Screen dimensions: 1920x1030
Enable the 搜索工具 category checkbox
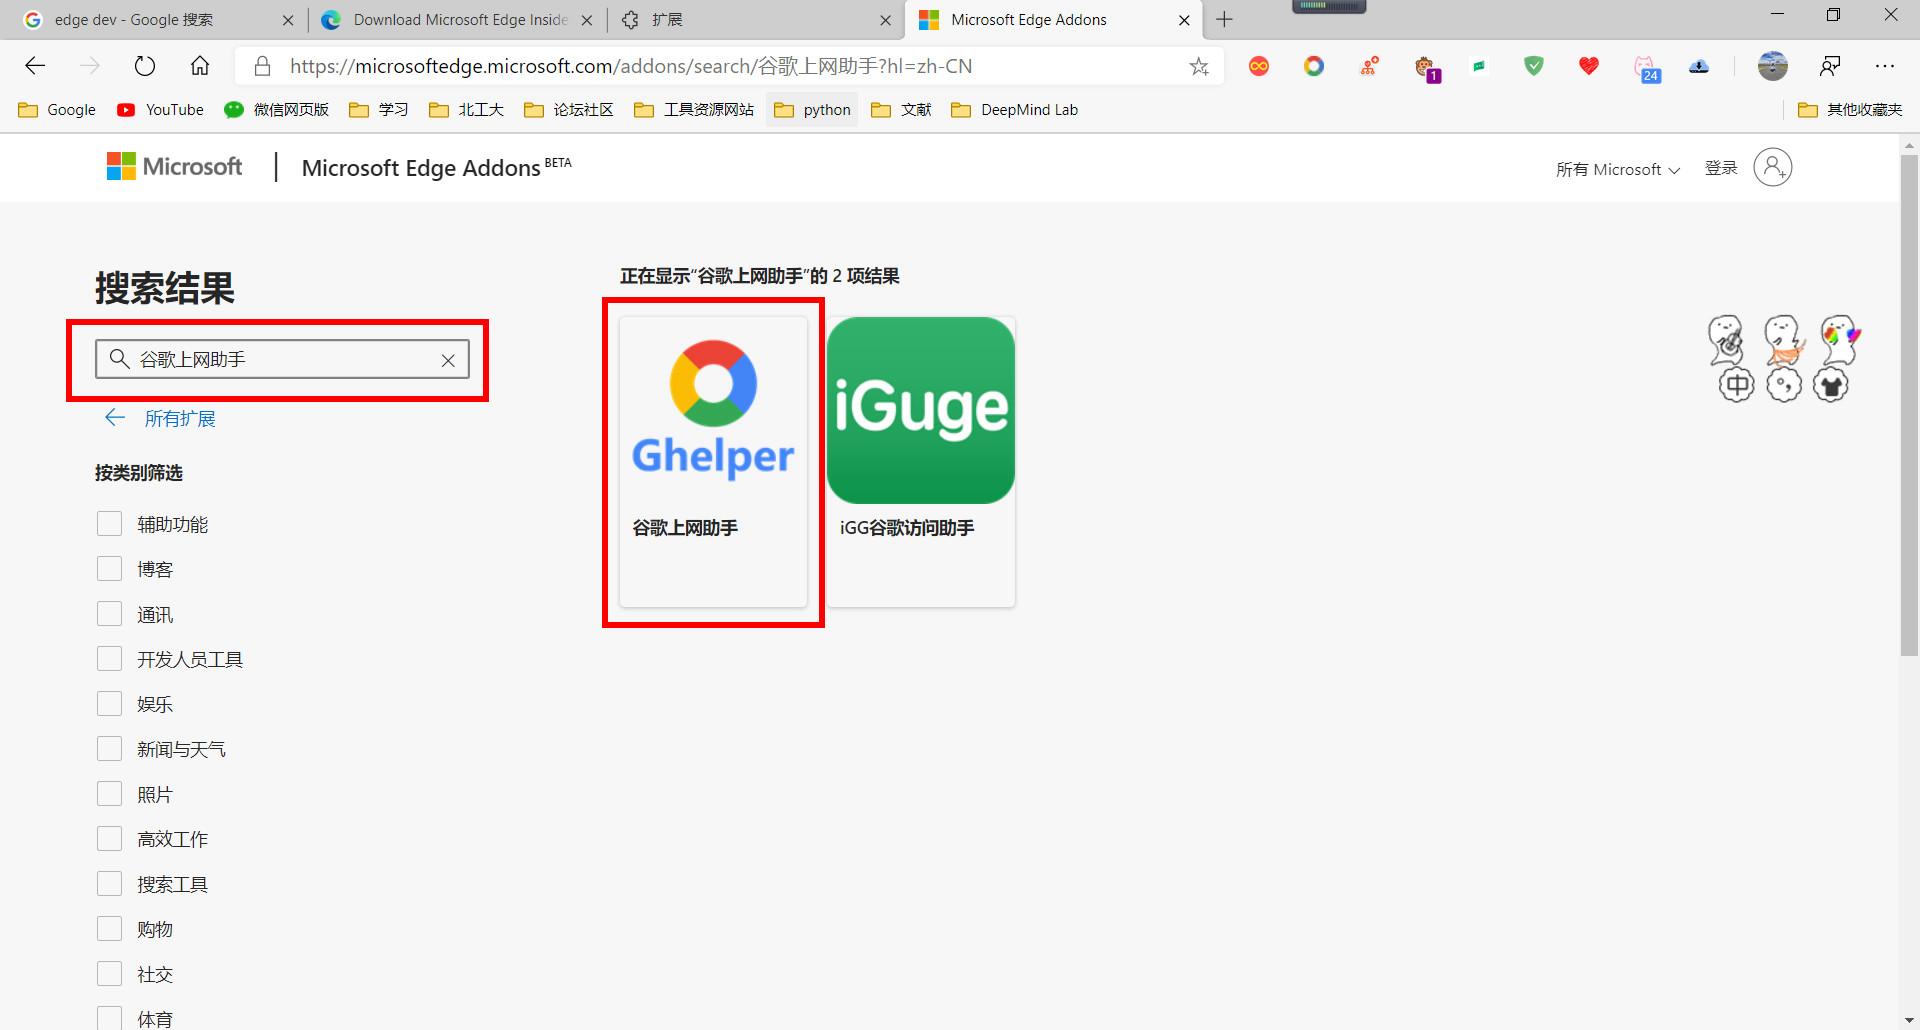click(x=109, y=883)
